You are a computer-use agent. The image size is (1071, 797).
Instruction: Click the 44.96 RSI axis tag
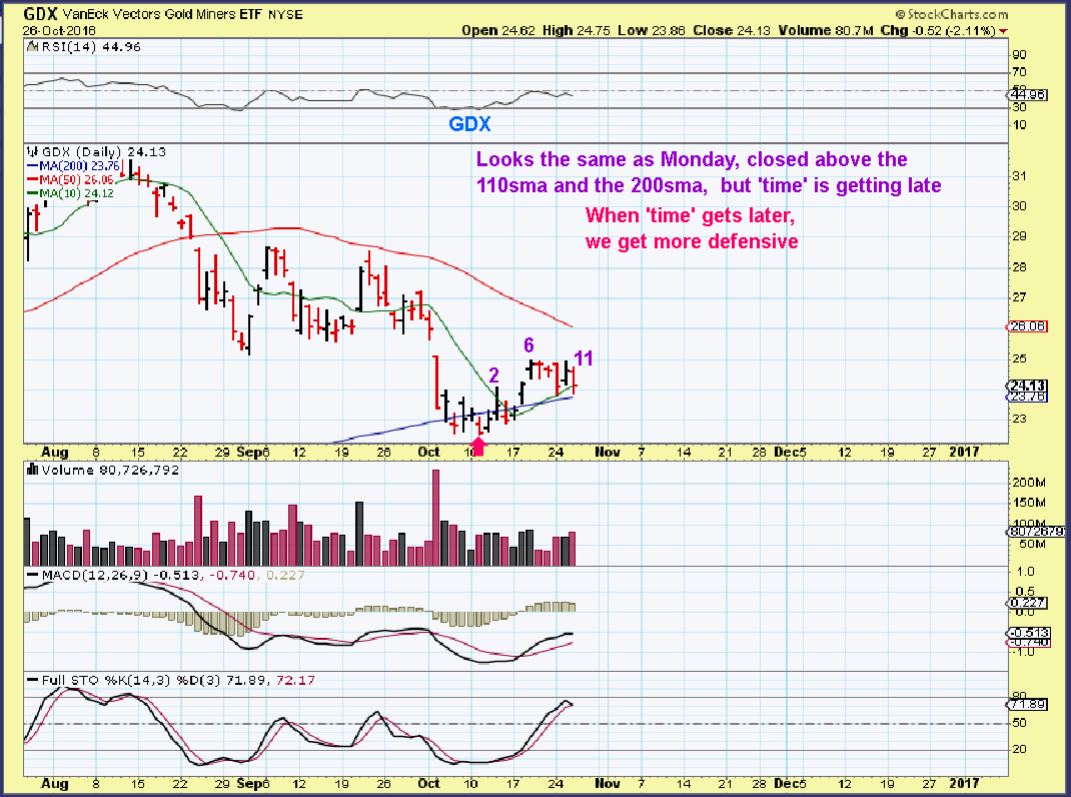(x=1027, y=95)
